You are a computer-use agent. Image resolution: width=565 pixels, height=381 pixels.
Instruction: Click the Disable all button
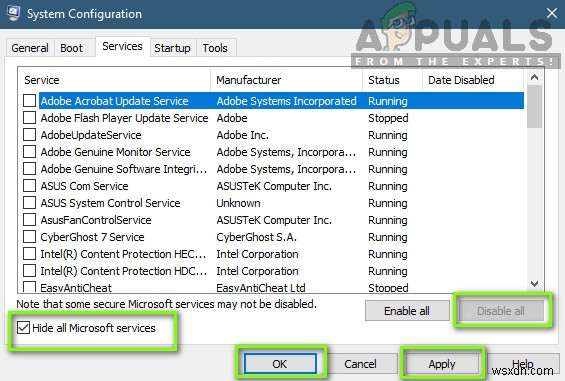(501, 311)
